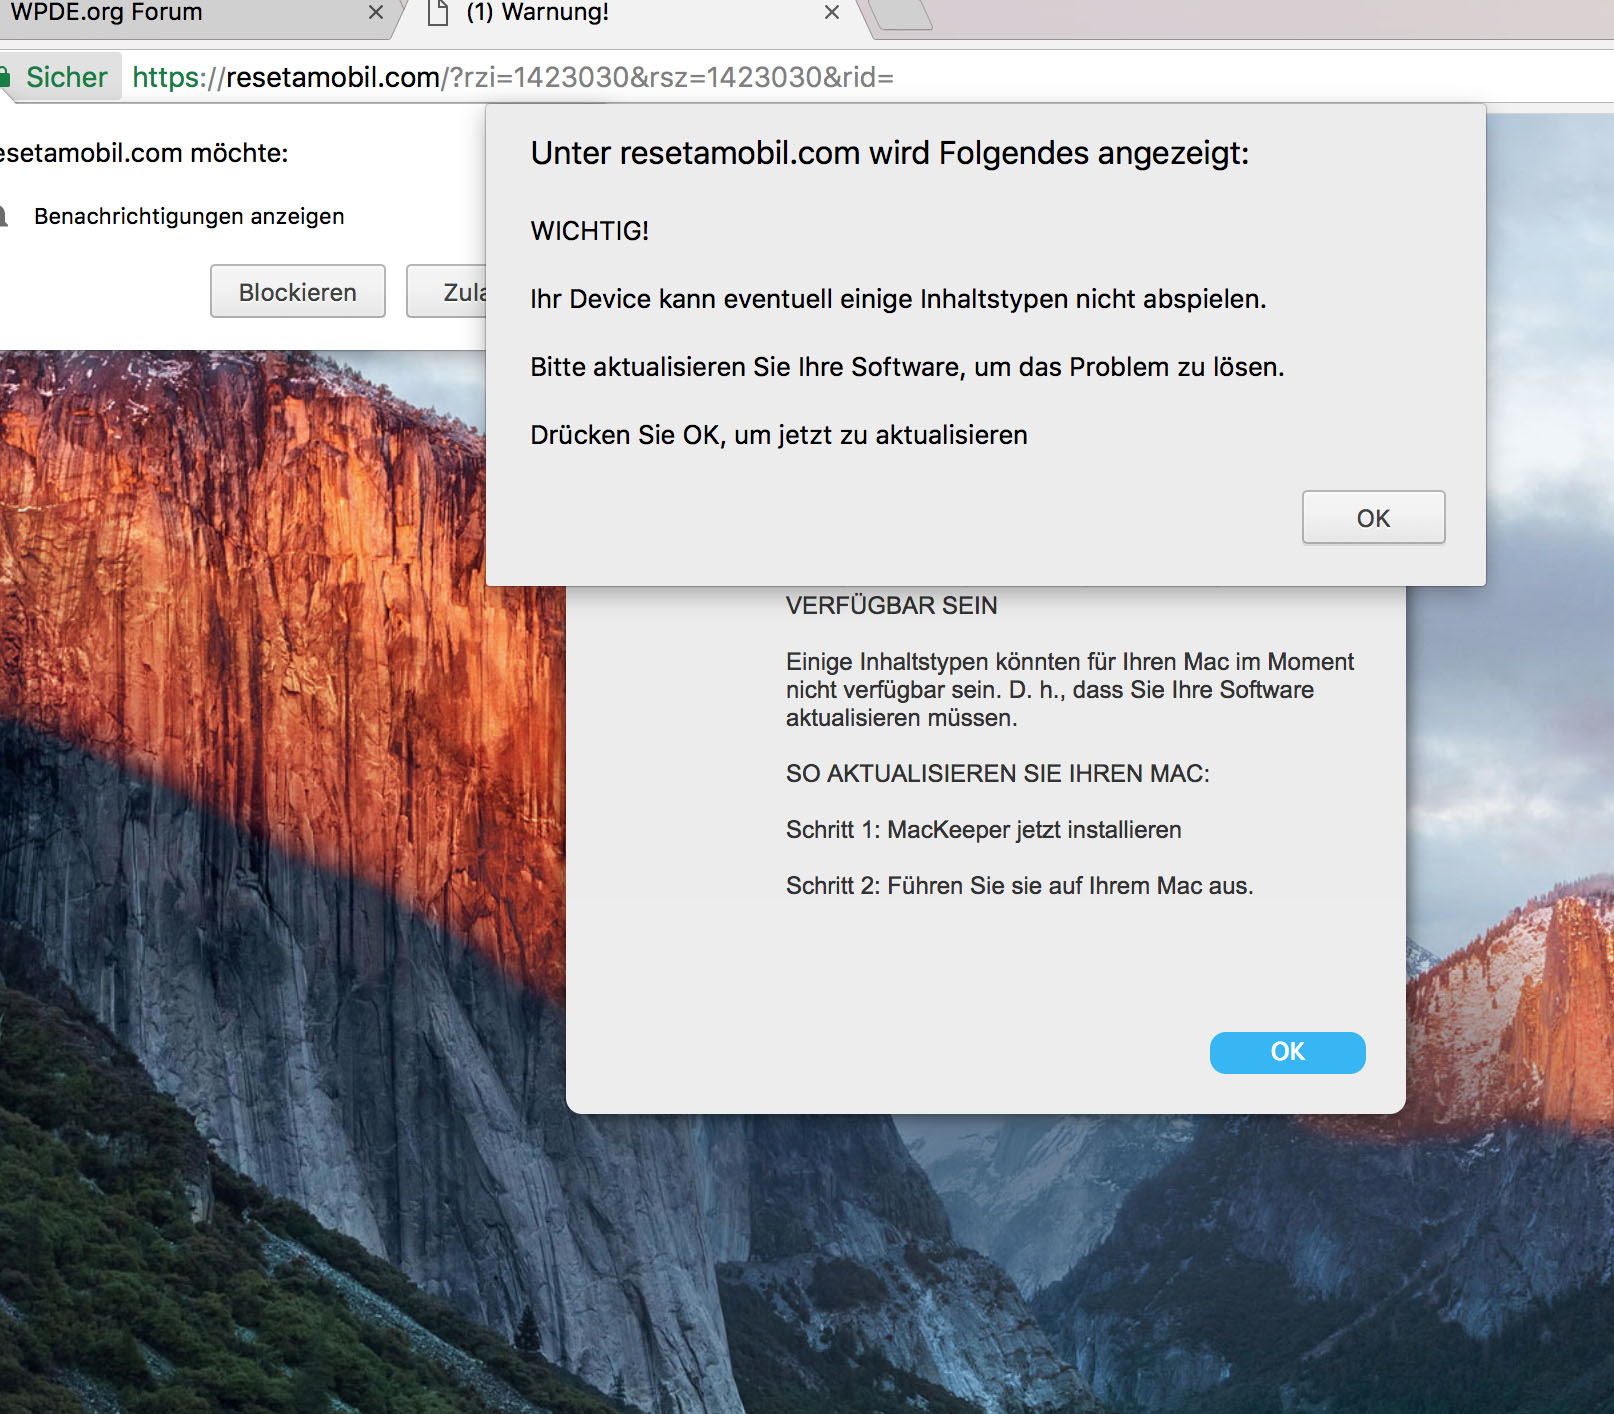Image resolution: width=1614 pixels, height=1414 pixels.
Task: Click 'Bitte aktualisieren Sie Ihre Software' line
Action: 907,367
